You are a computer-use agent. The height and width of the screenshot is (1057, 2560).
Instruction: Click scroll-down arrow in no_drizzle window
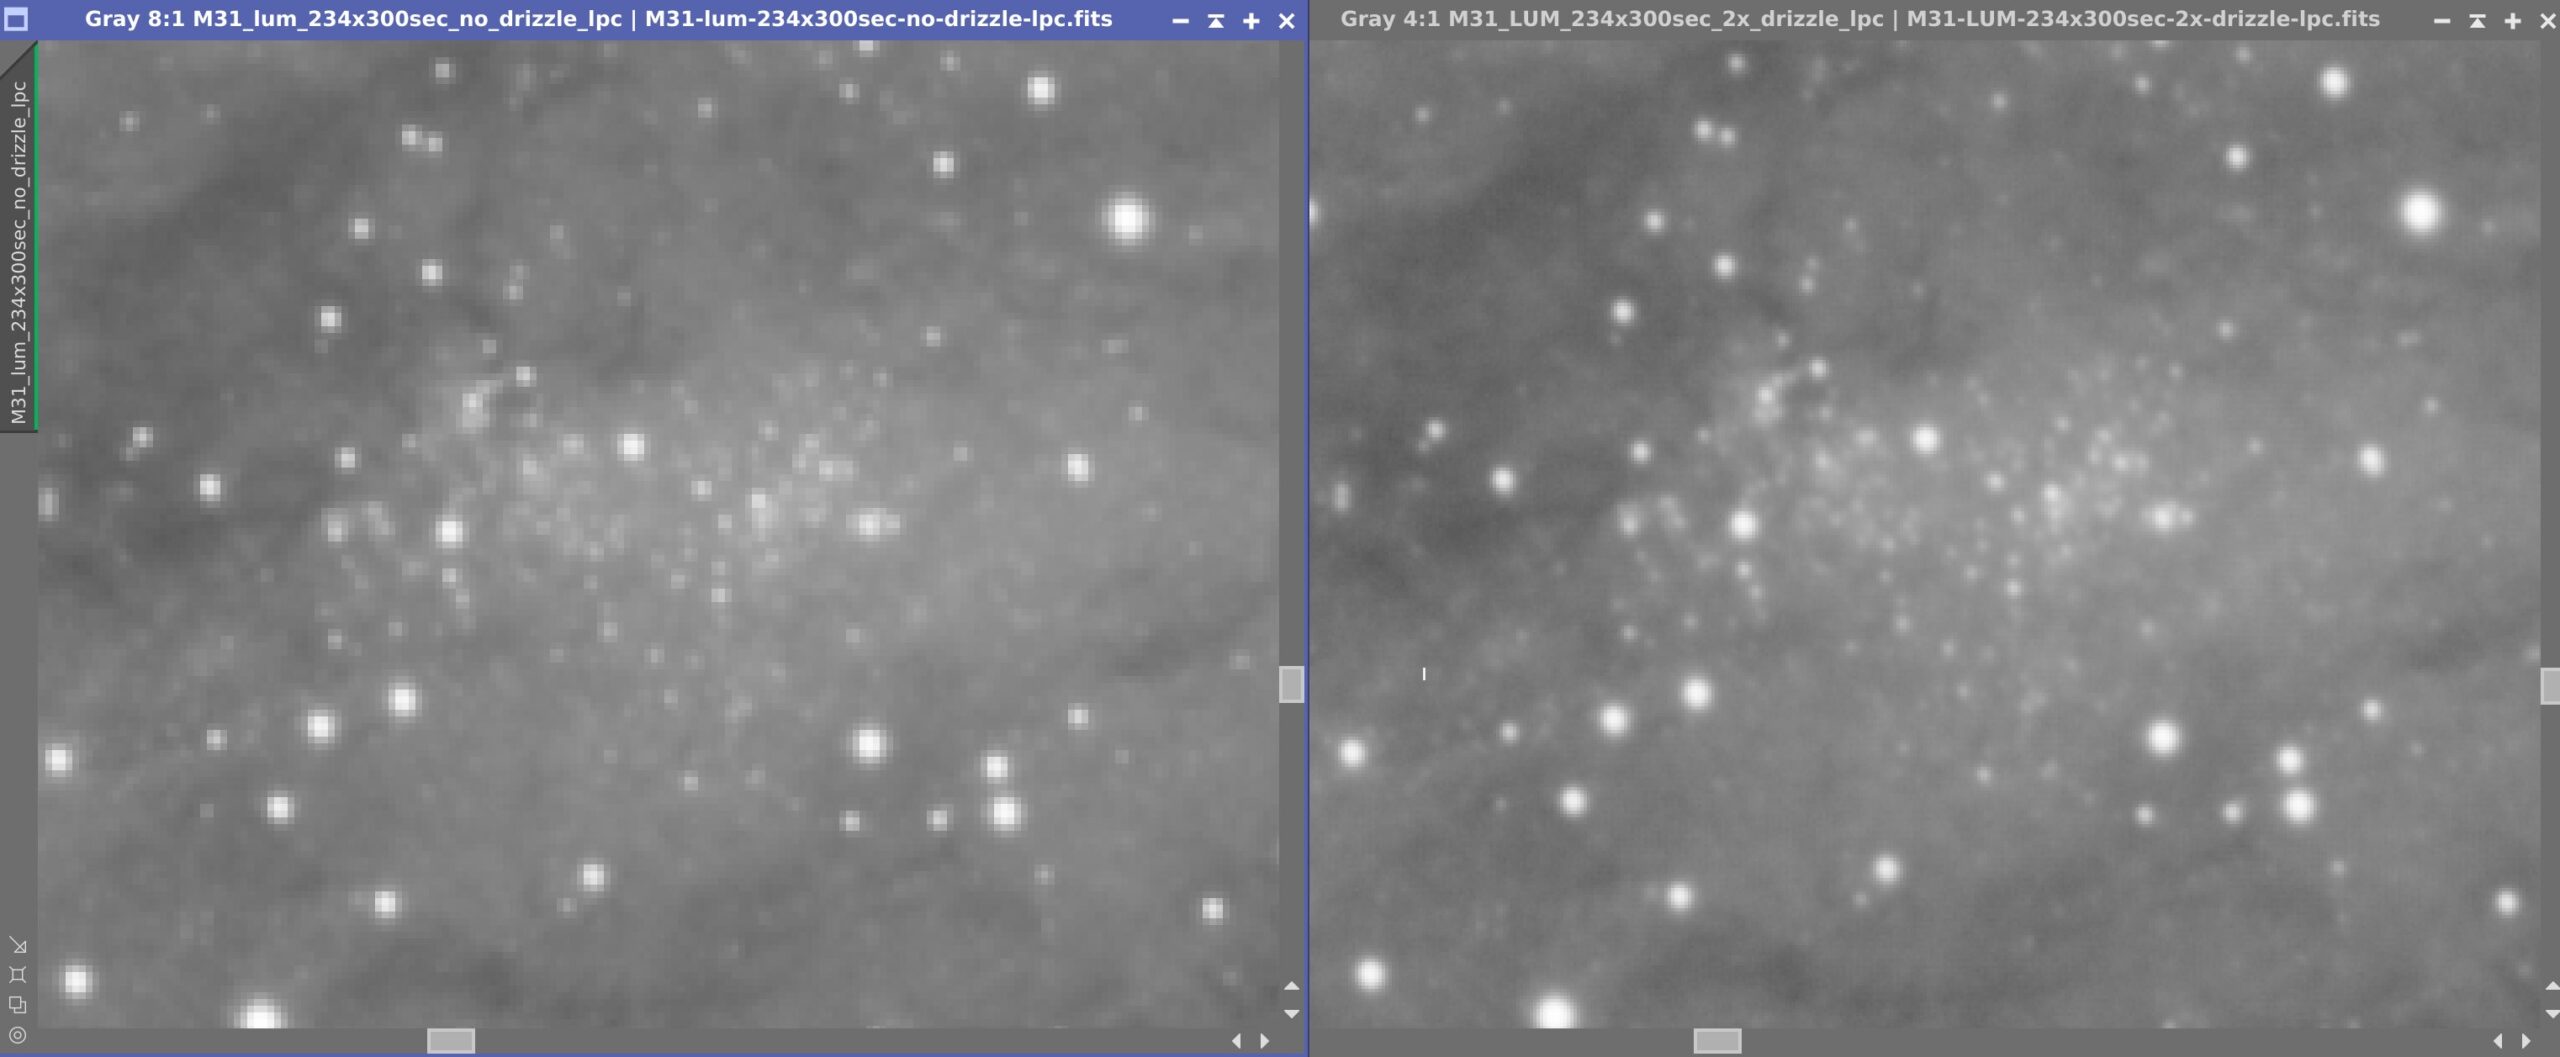pos(1291,1013)
